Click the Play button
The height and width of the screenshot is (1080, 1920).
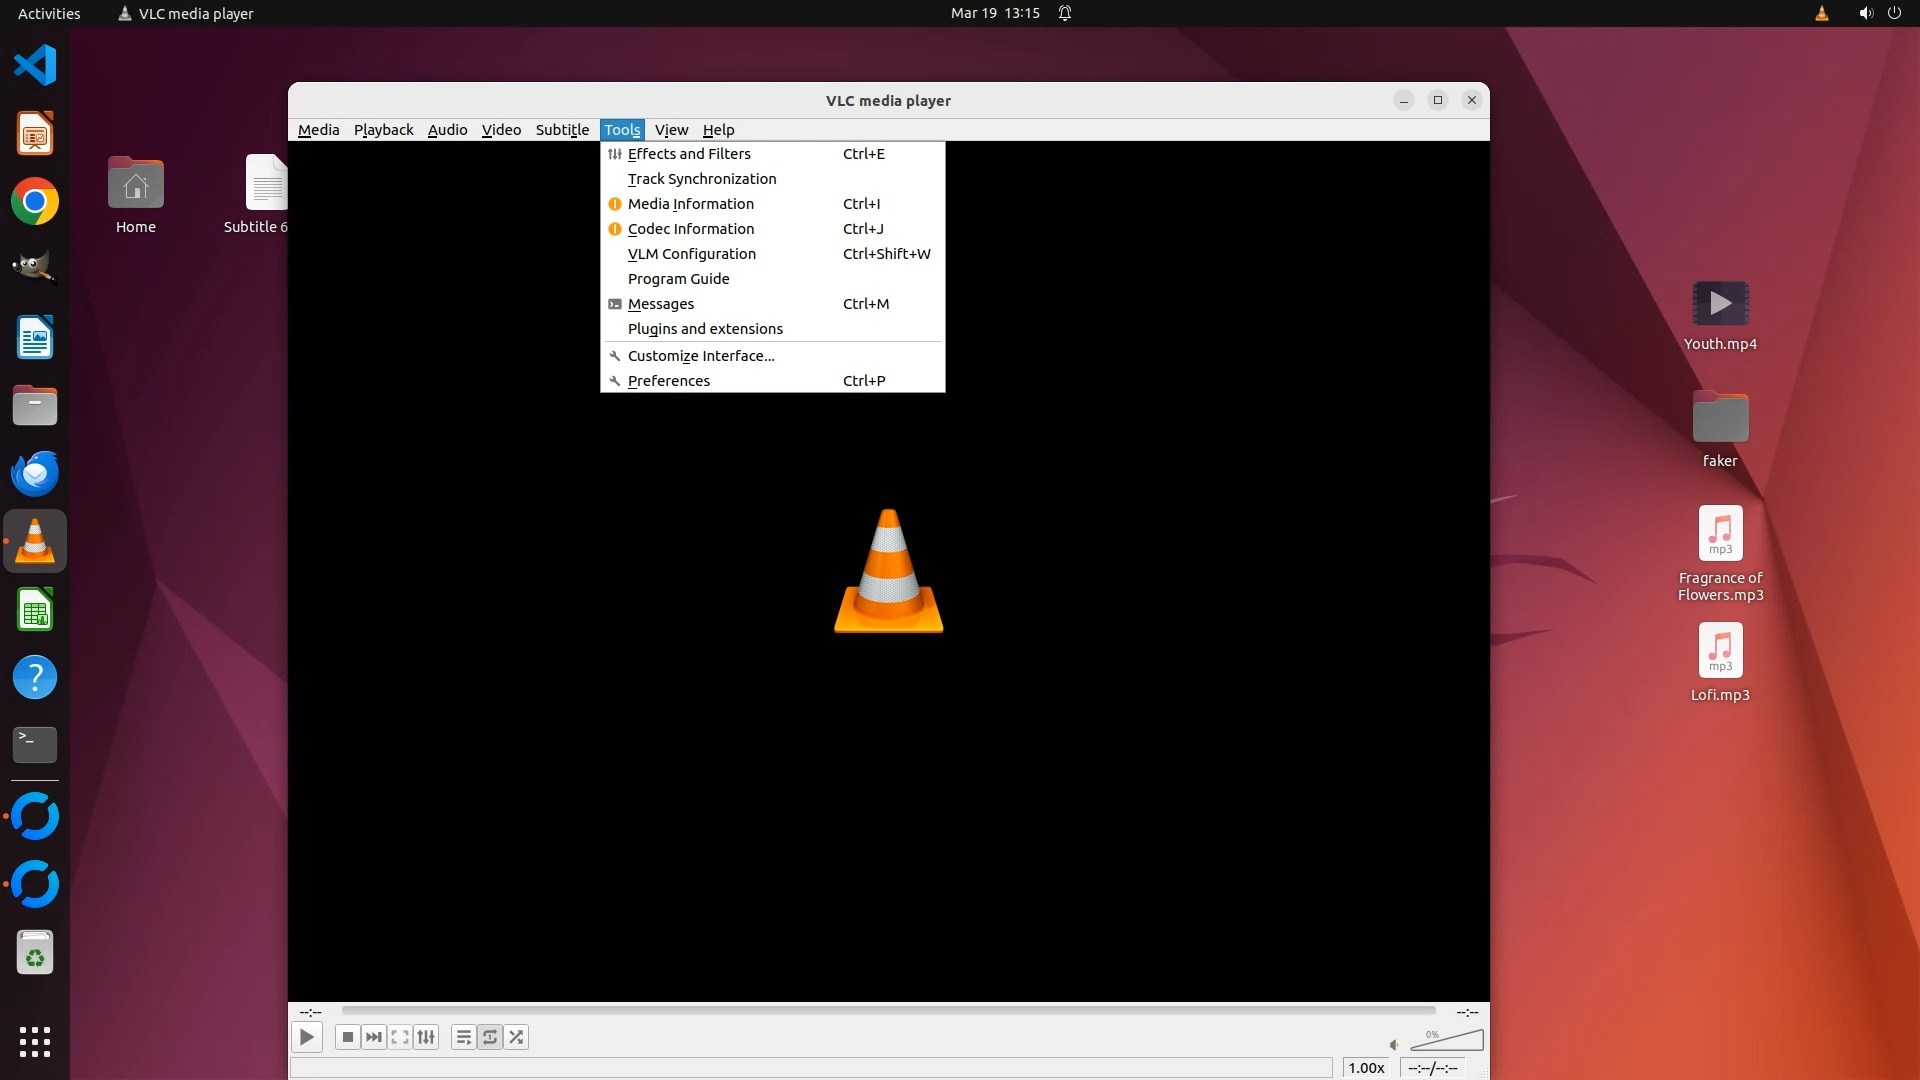coord(307,1037)
